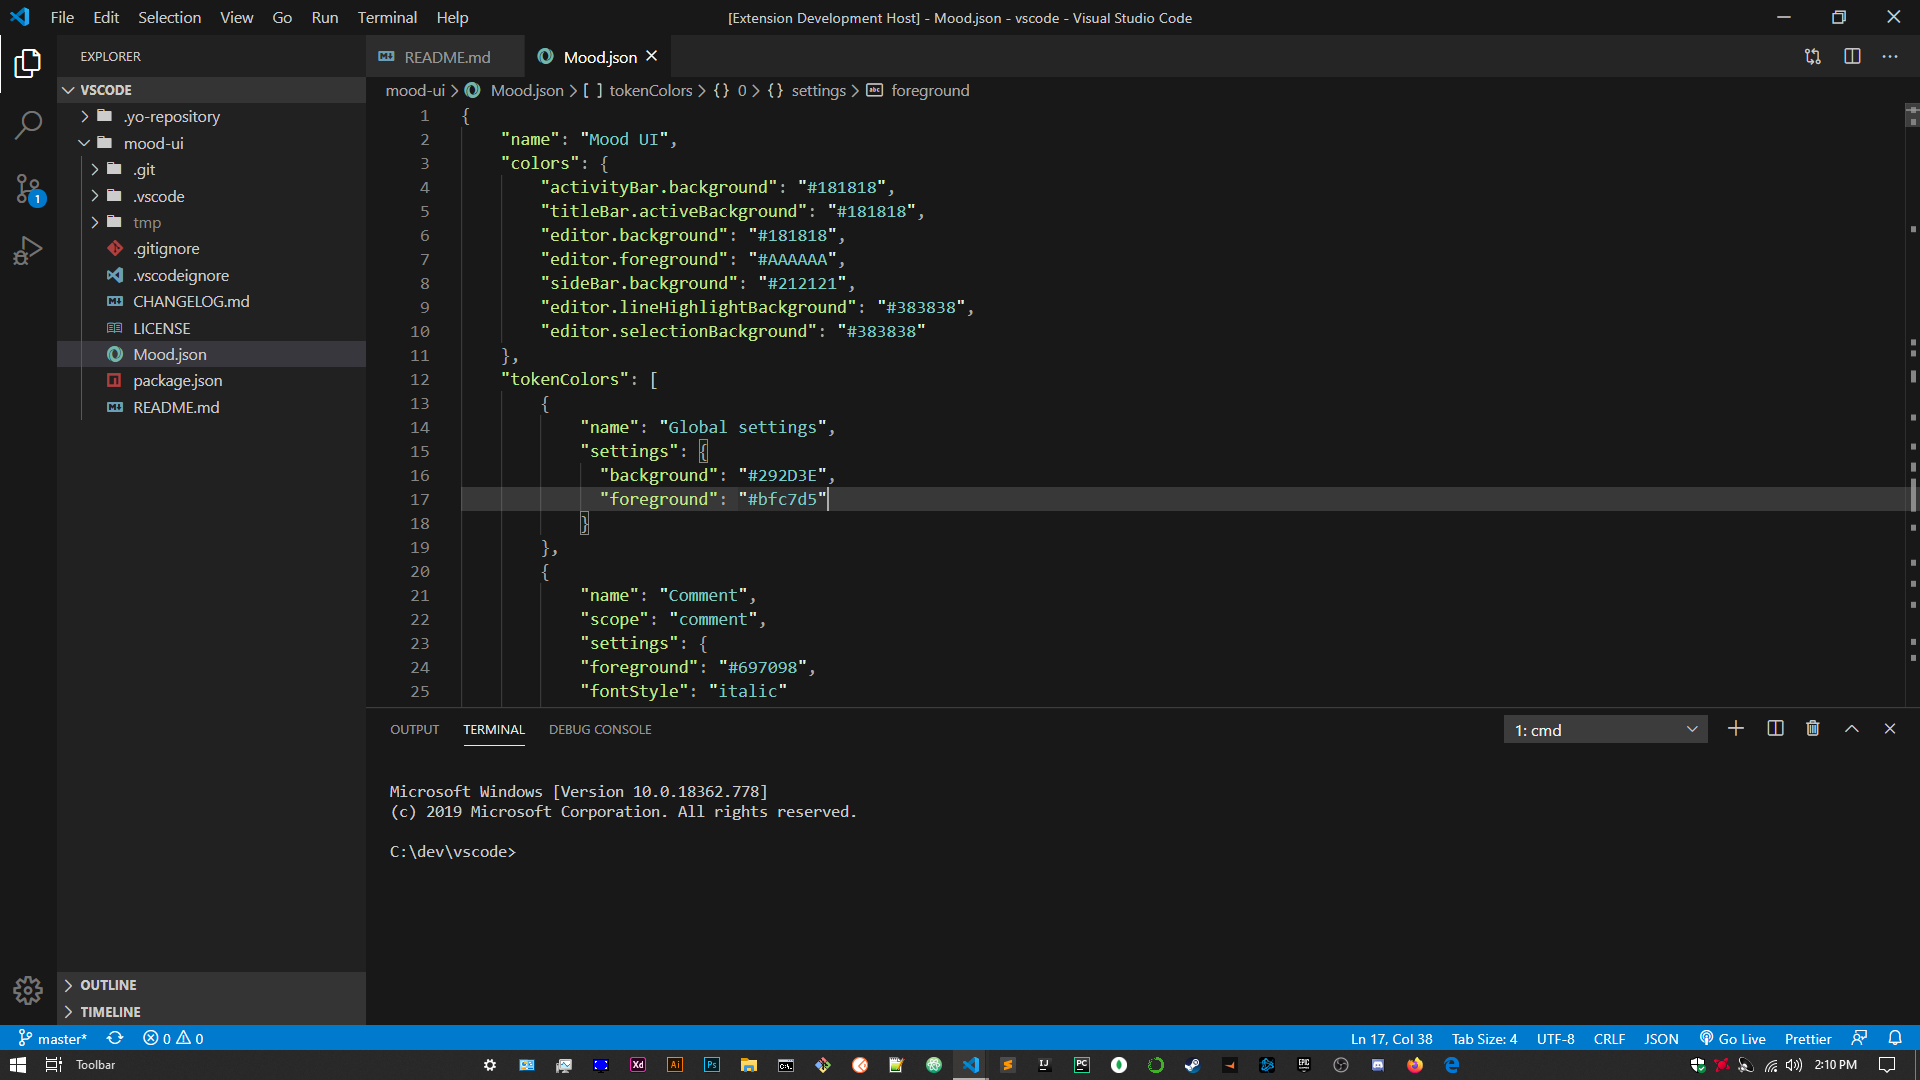Split the editor to the right
1920x1080 pixels.
tap(1852, 57)
